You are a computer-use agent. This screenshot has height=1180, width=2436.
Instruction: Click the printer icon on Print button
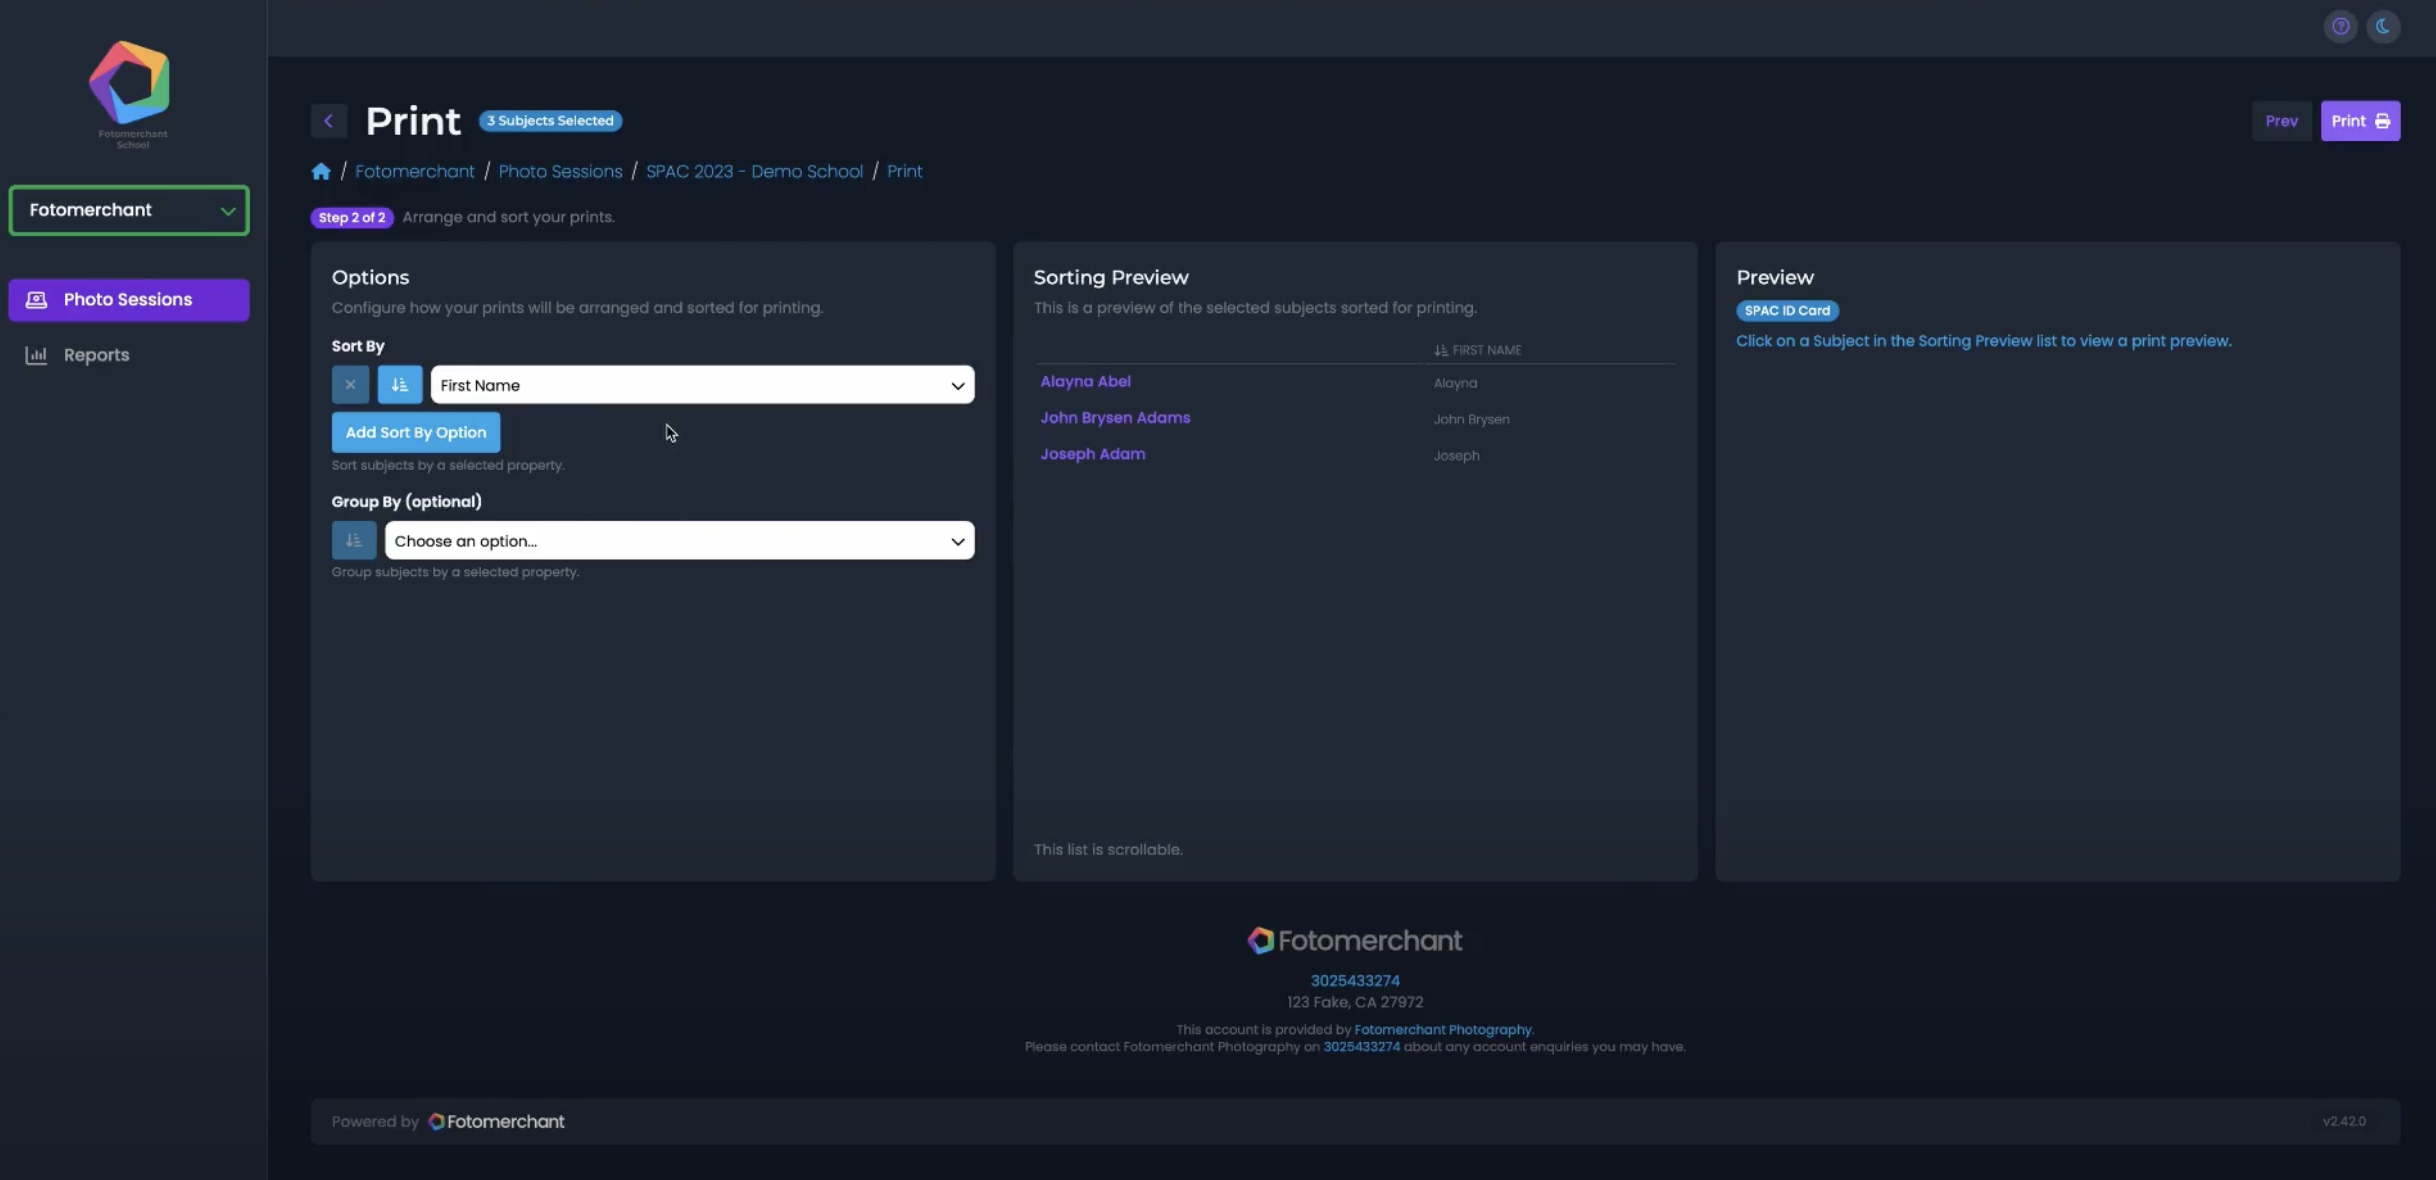tap(2382, 121)
